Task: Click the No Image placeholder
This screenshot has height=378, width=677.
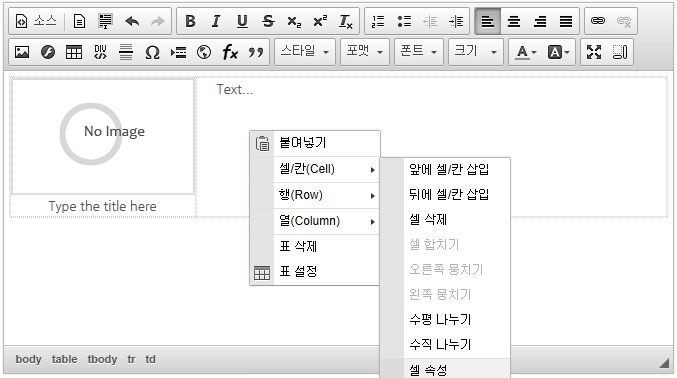Action: point(103,136)
